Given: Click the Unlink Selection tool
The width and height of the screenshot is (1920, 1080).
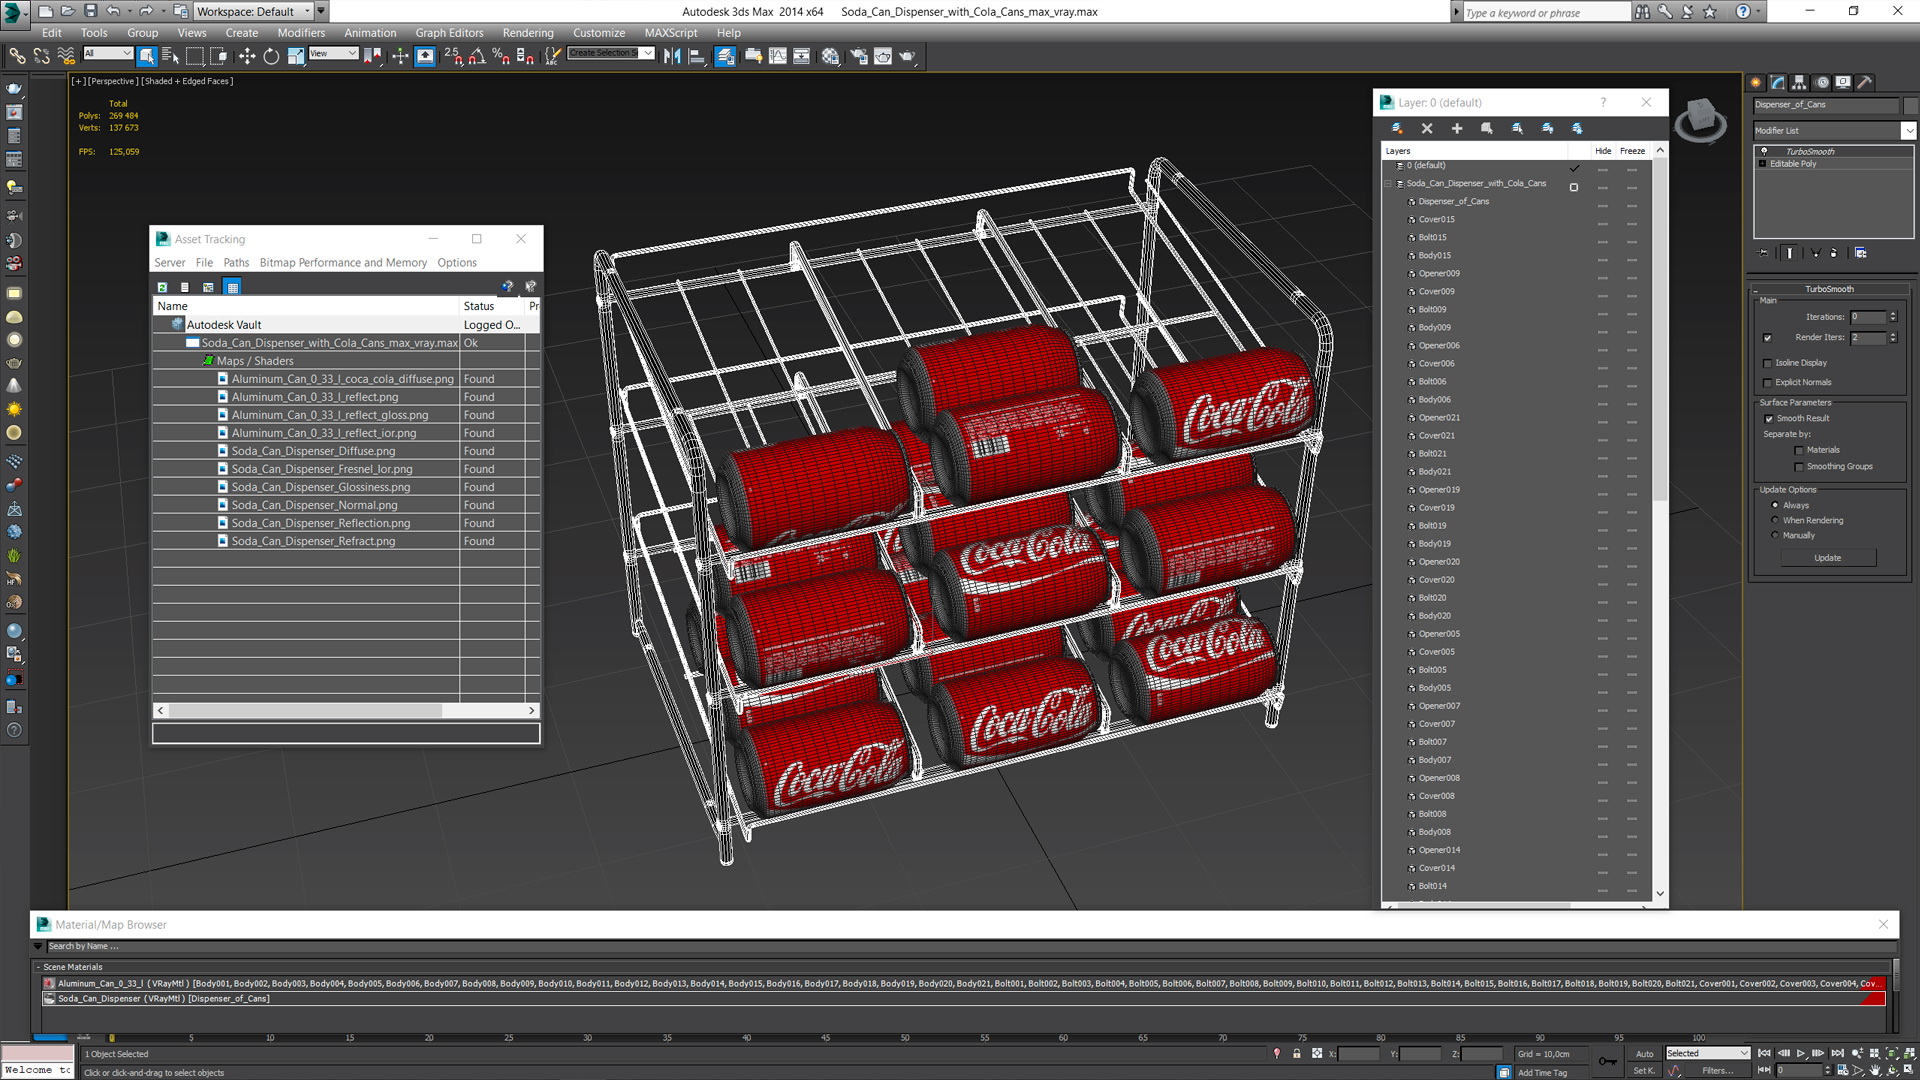Looking at the screenshot, I should [x=41, y=56].
